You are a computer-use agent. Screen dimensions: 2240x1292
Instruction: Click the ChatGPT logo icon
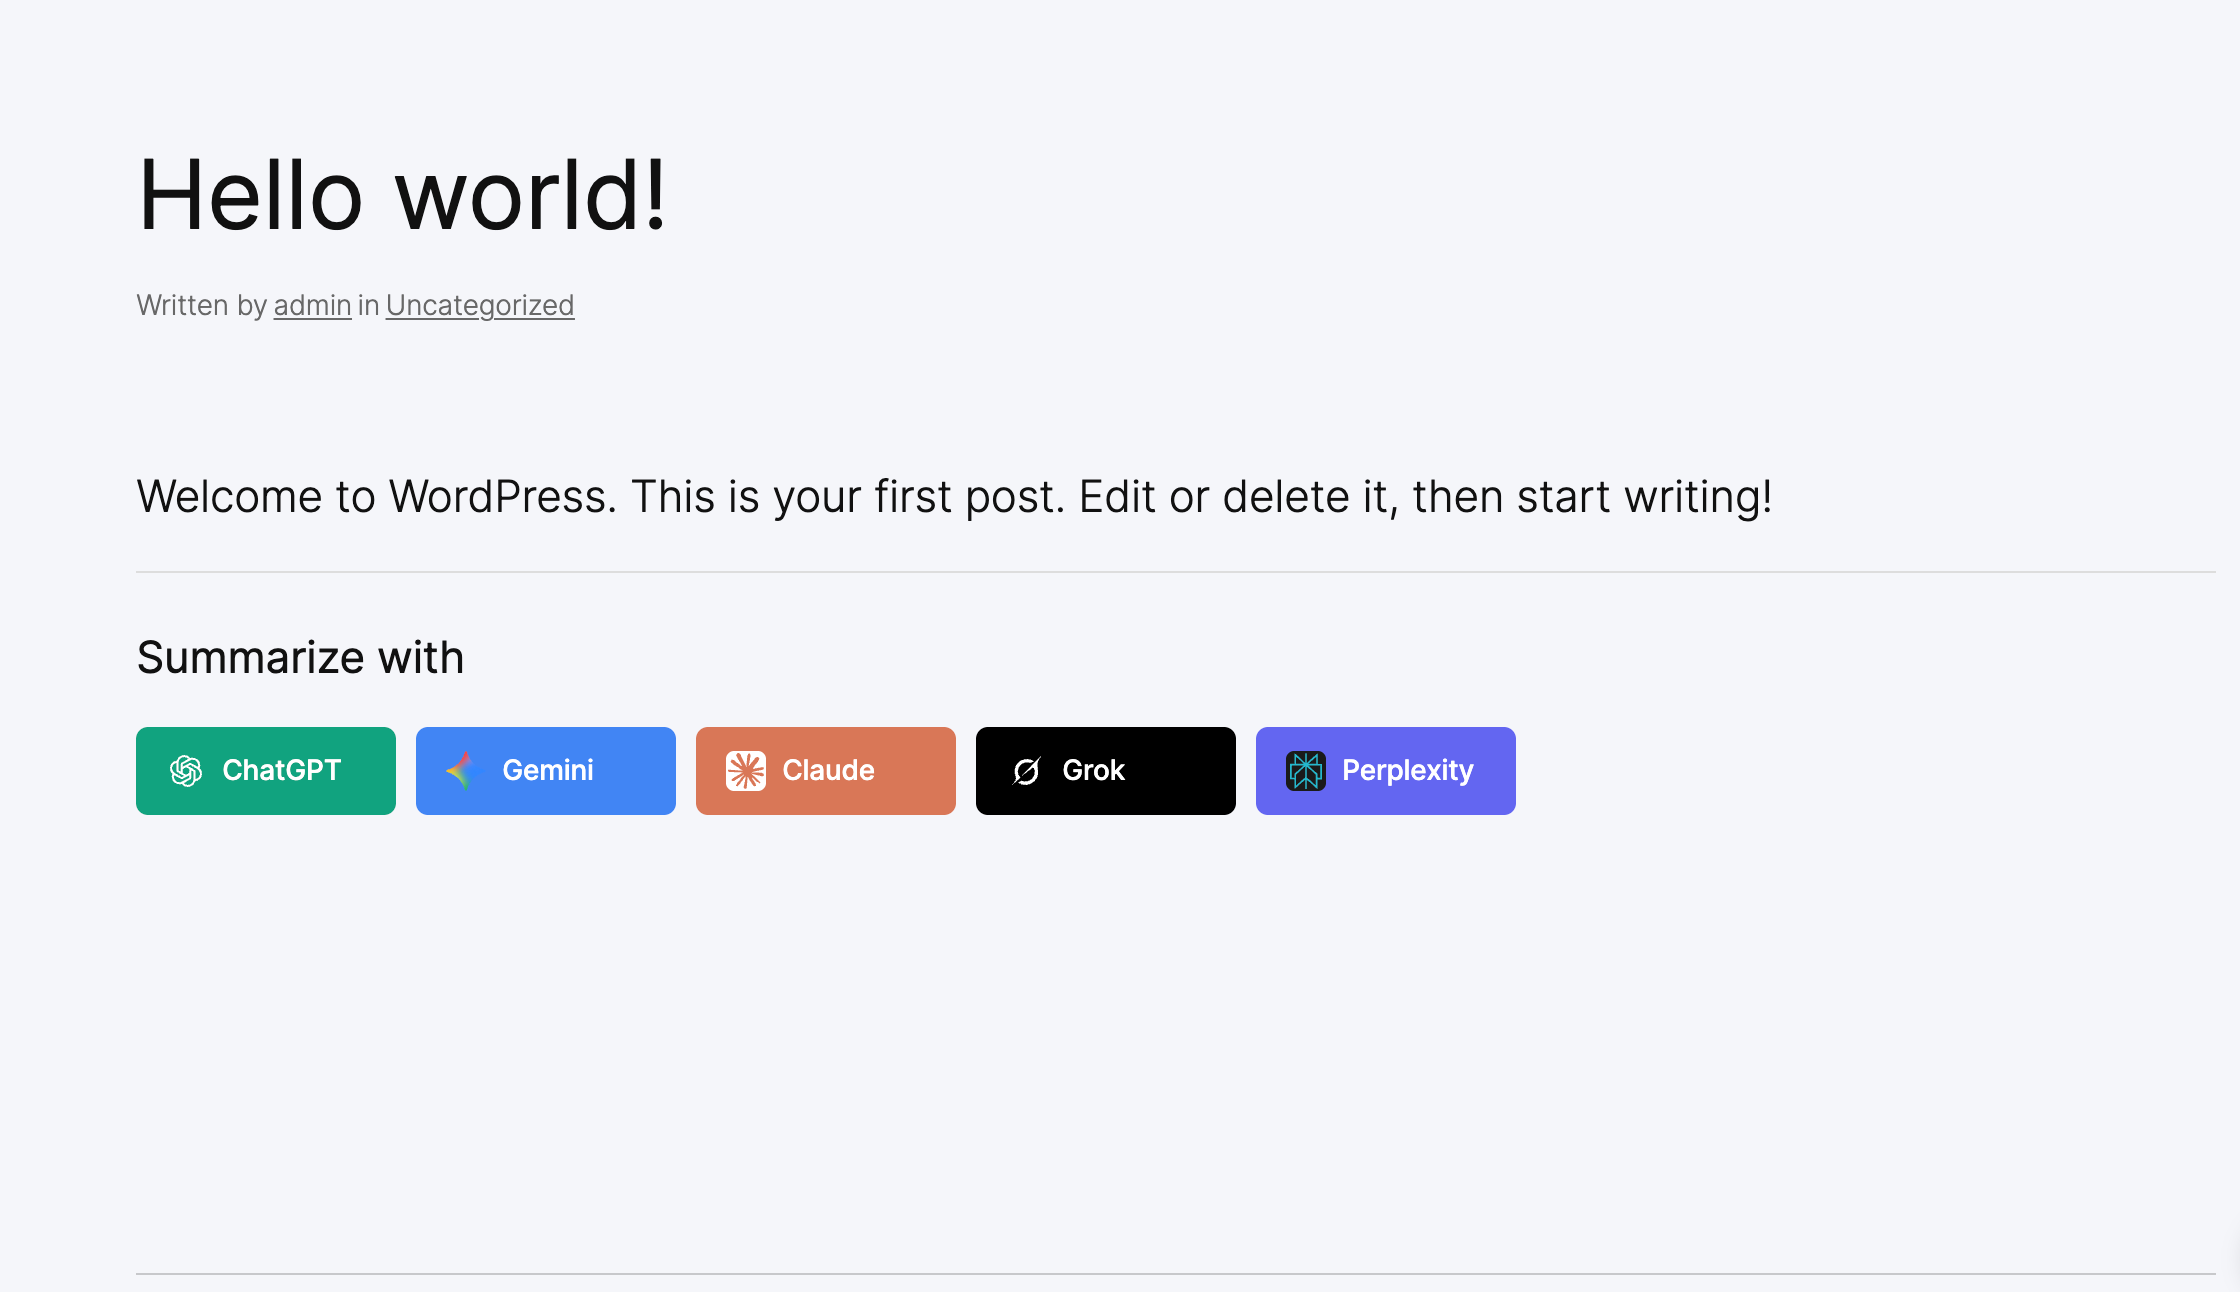coord(186,771)
